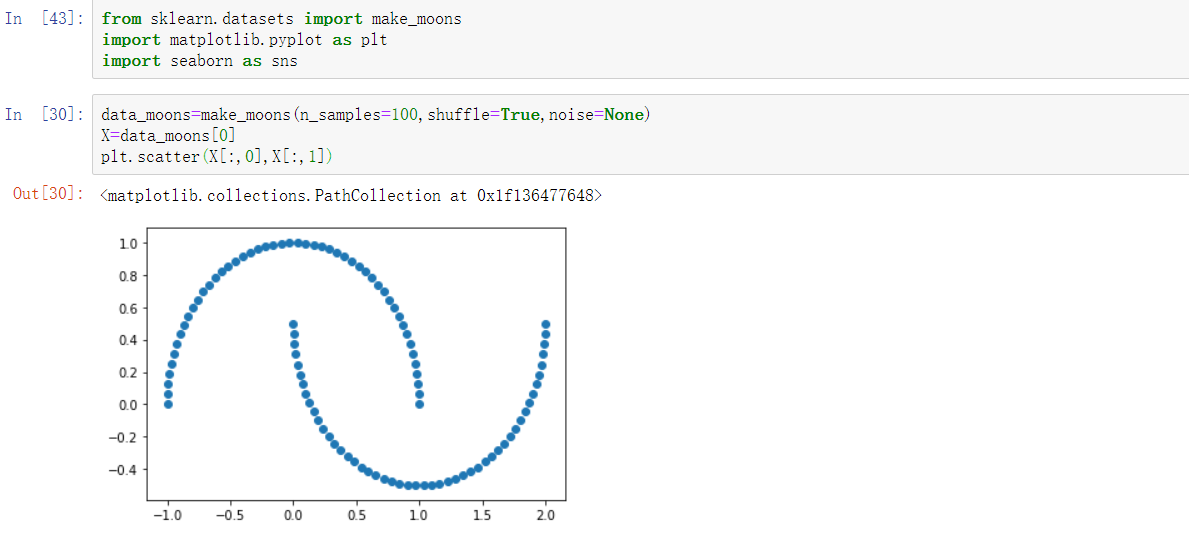Image resolution: width=1189 pixels, height=533 pixels.
Task: Click the 'import seaborn as sns' line
Action: [x=199, y=61]
